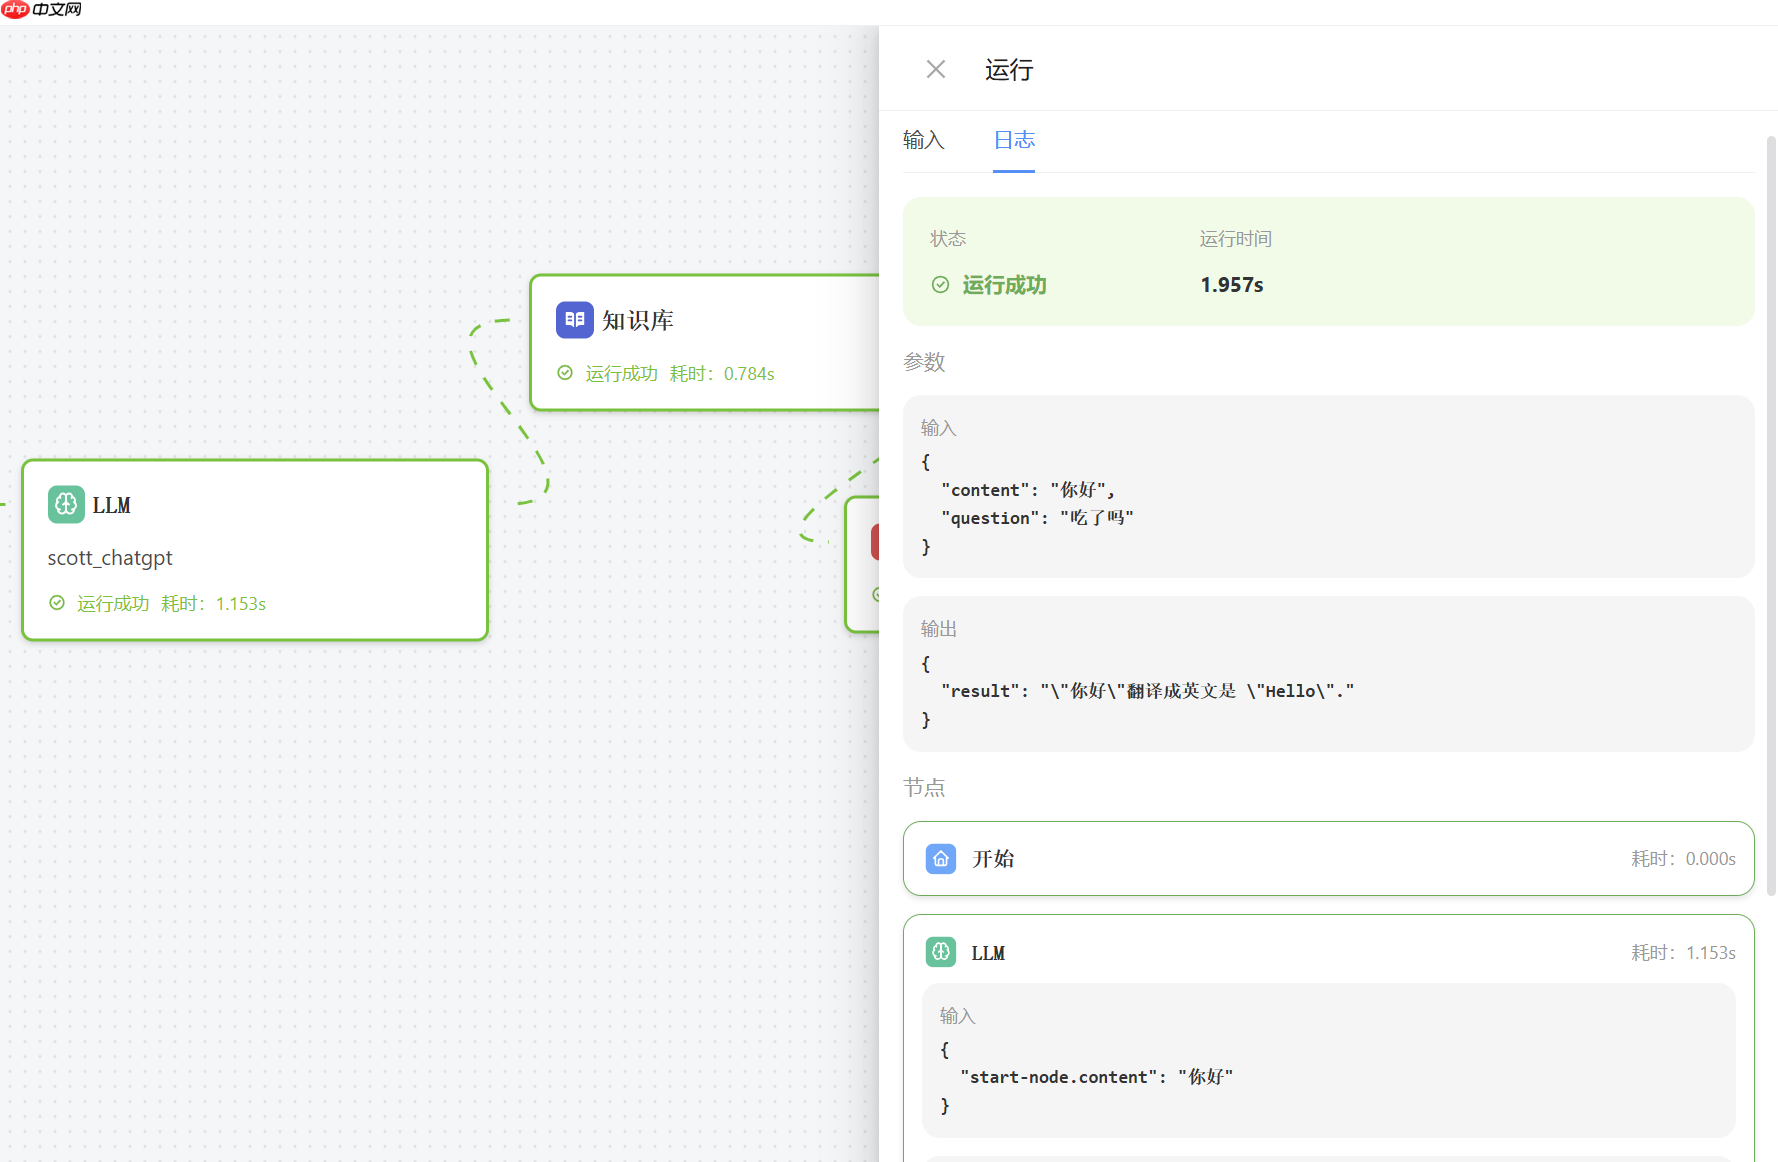Click the 输入 JSON parameters block
The width and height of the screenshot is (1778, 1162).
tap(1328, 487)
